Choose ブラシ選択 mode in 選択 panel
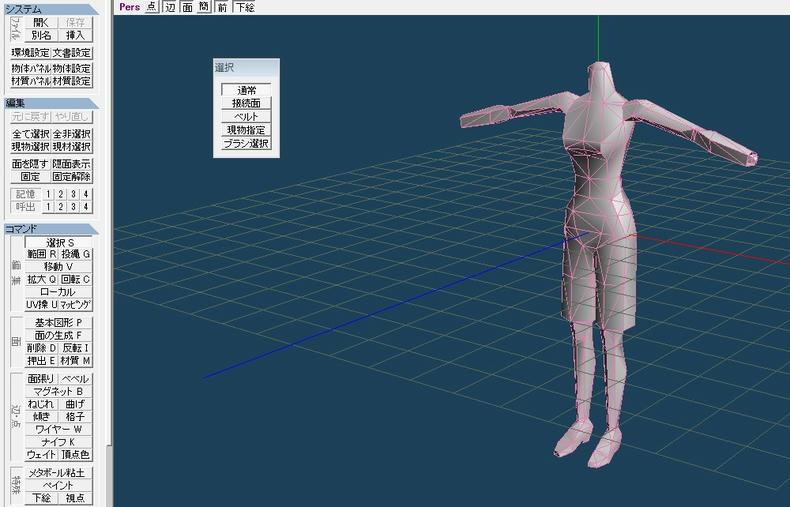Viewport: 790px width, 507px height. [x=246, y=143]
